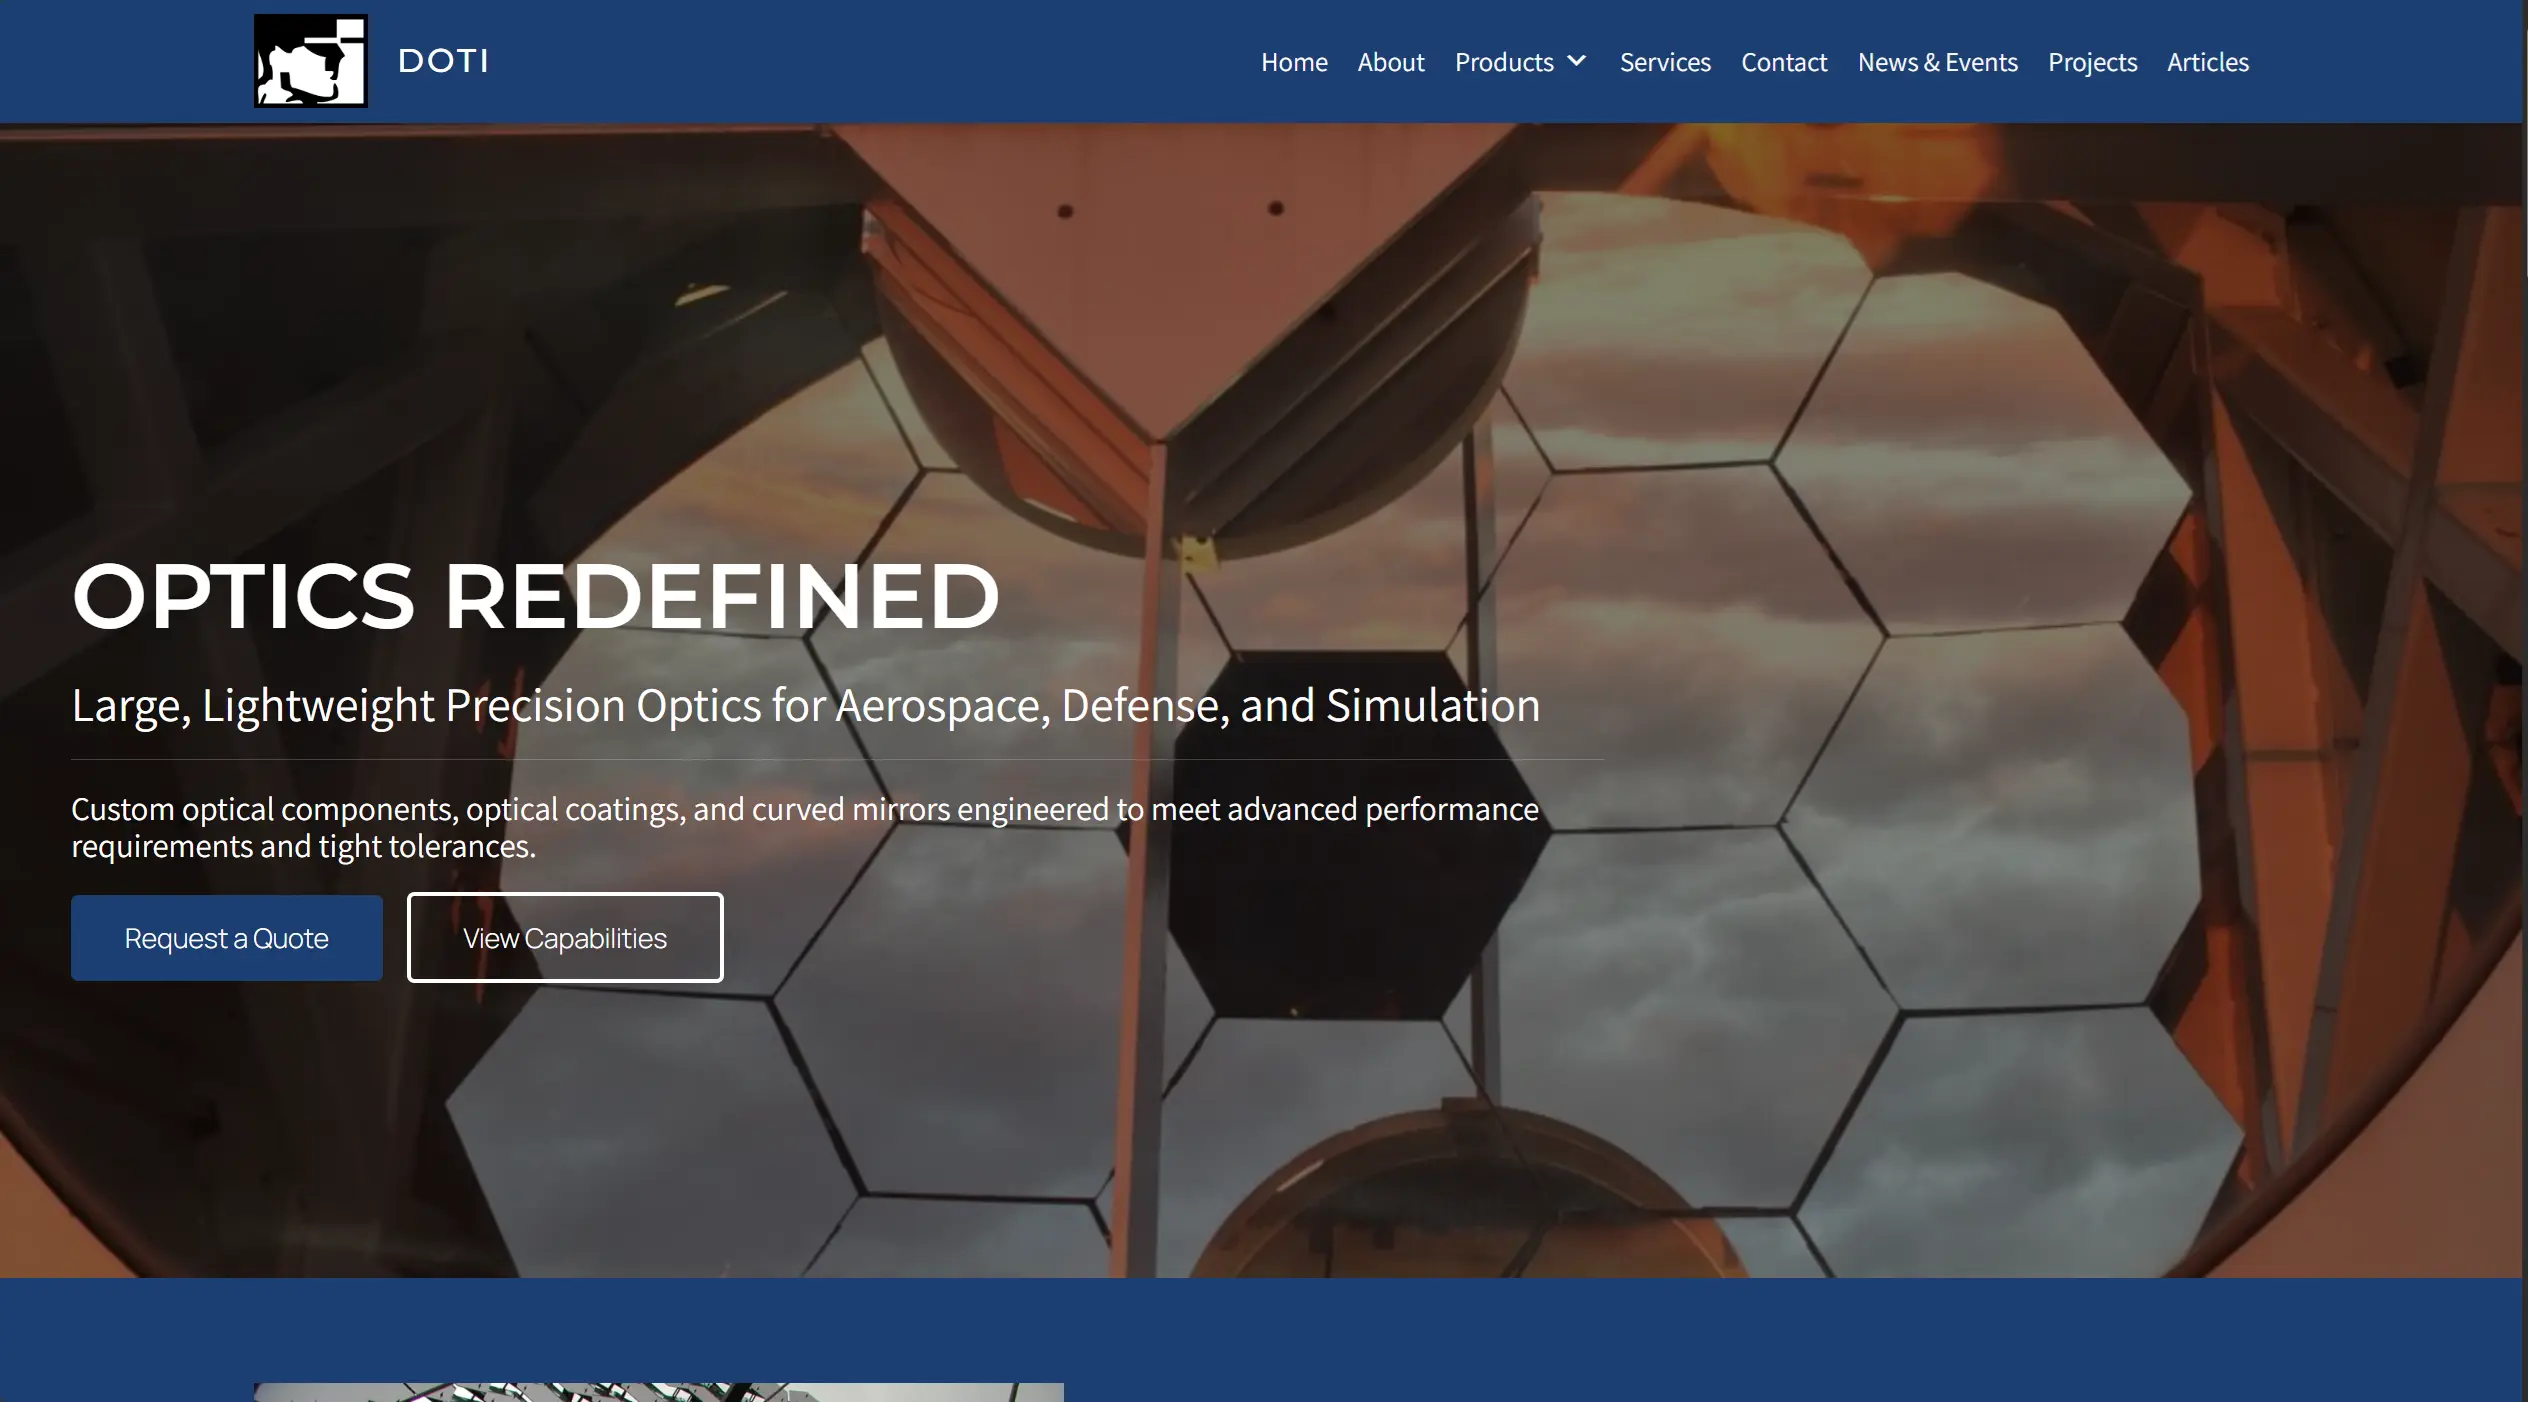Viewport: 2528px width, 1402px height.
Task: Open the Contact page
Action: (1784, 62)
